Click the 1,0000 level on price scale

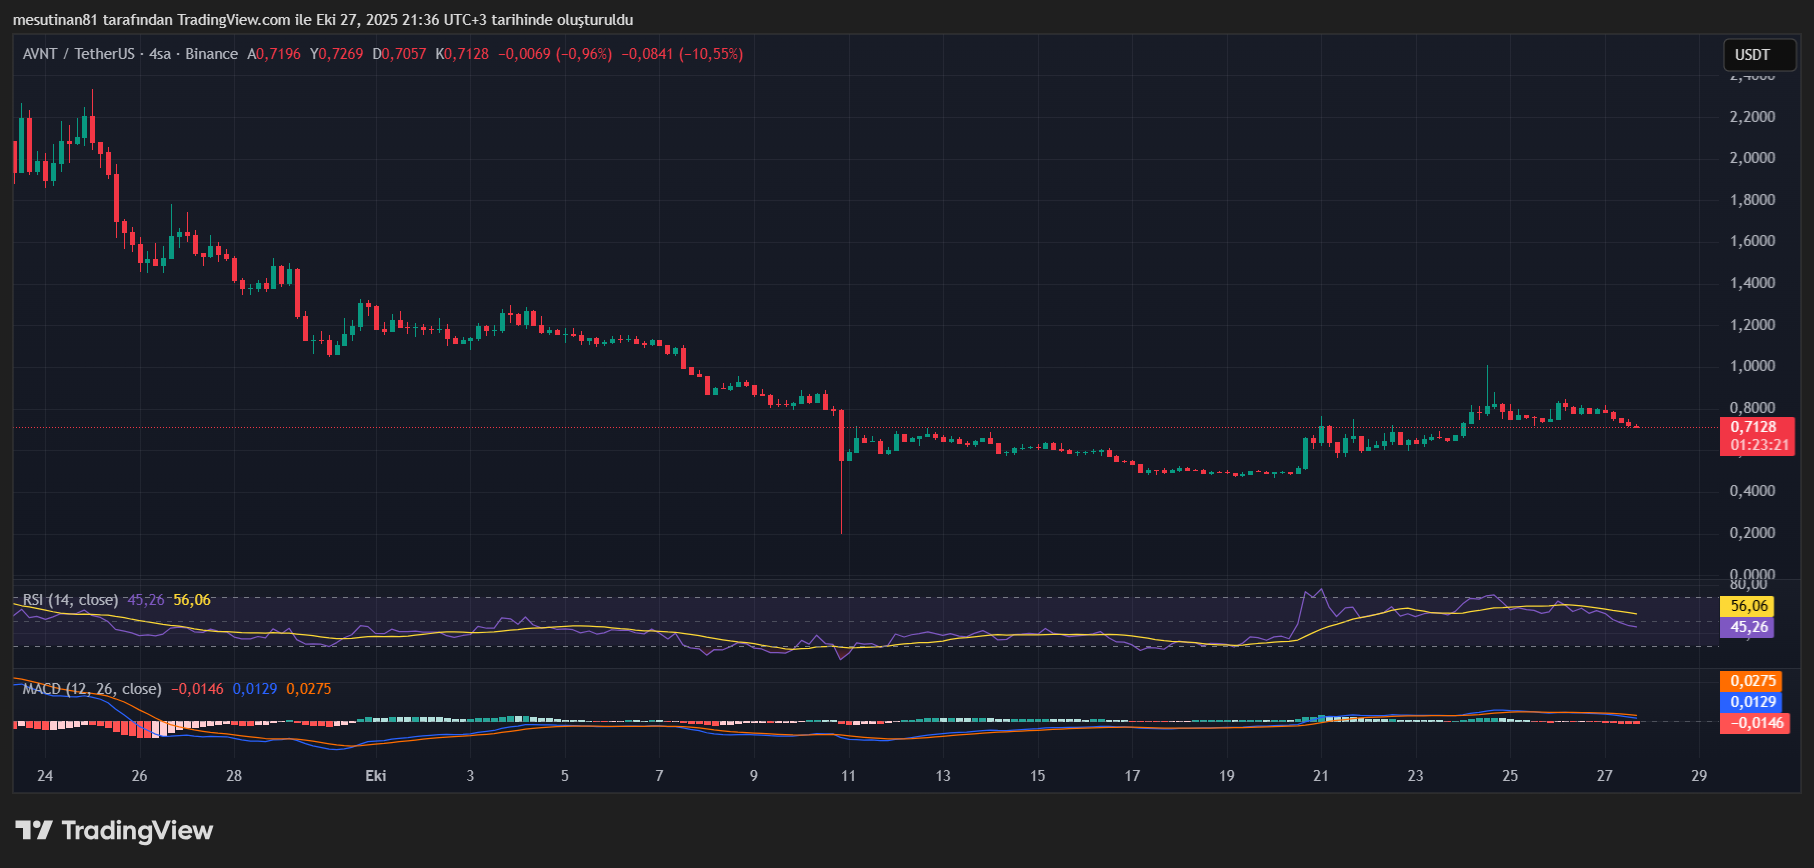click(x=1752, y=366)
